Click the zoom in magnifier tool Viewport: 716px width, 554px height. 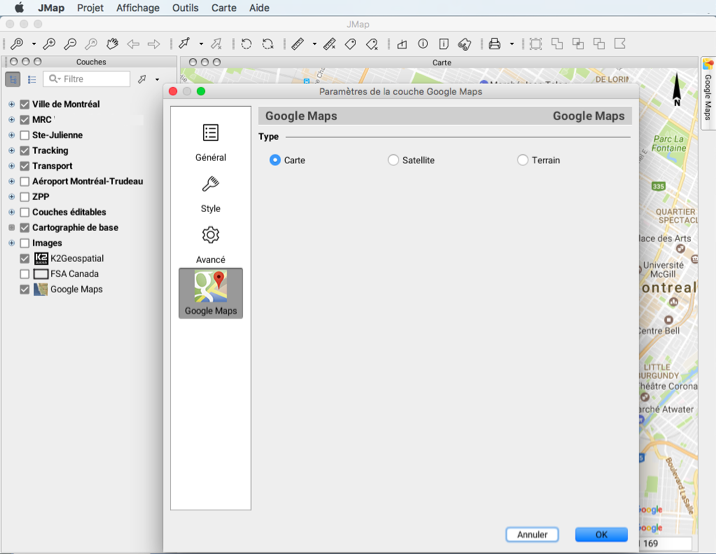click(49, 44)
